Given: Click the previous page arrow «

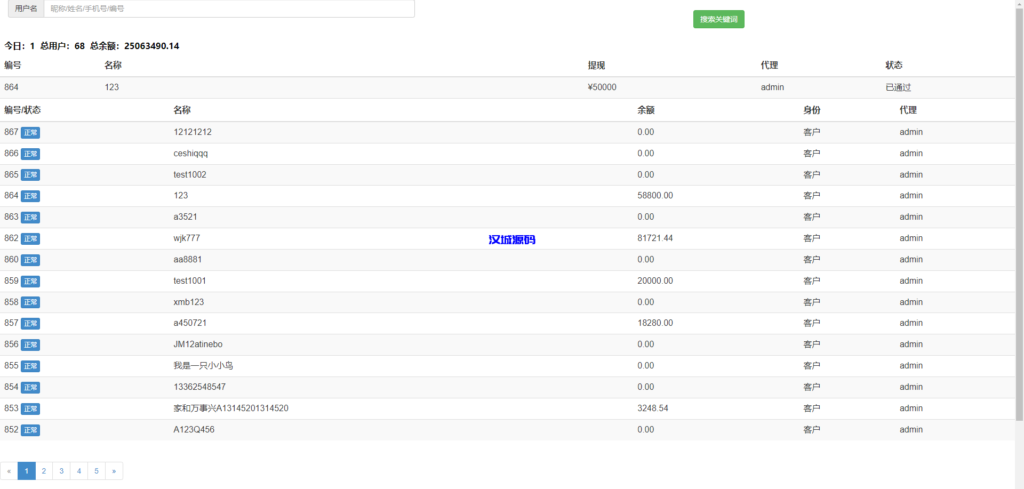Looking at the screenshot, I should click(9, 470).
